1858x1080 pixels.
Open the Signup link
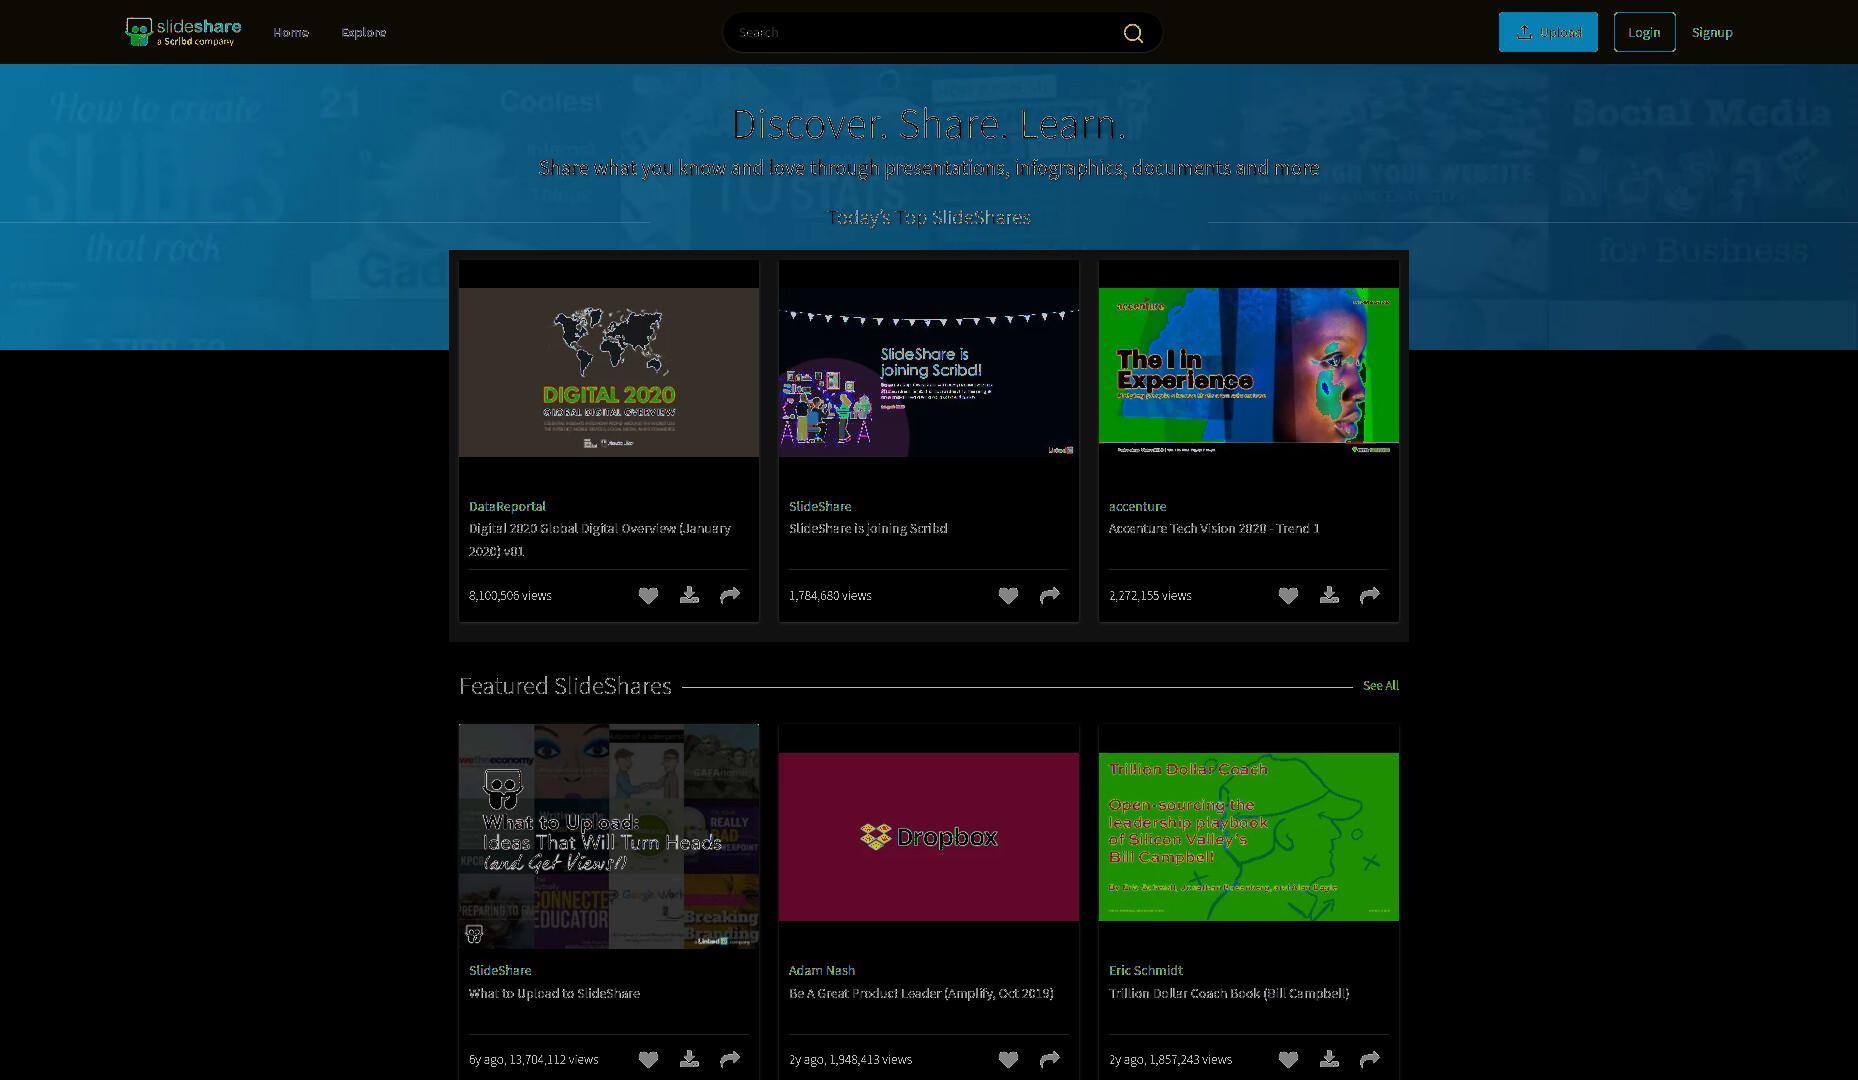[1712, 32]
